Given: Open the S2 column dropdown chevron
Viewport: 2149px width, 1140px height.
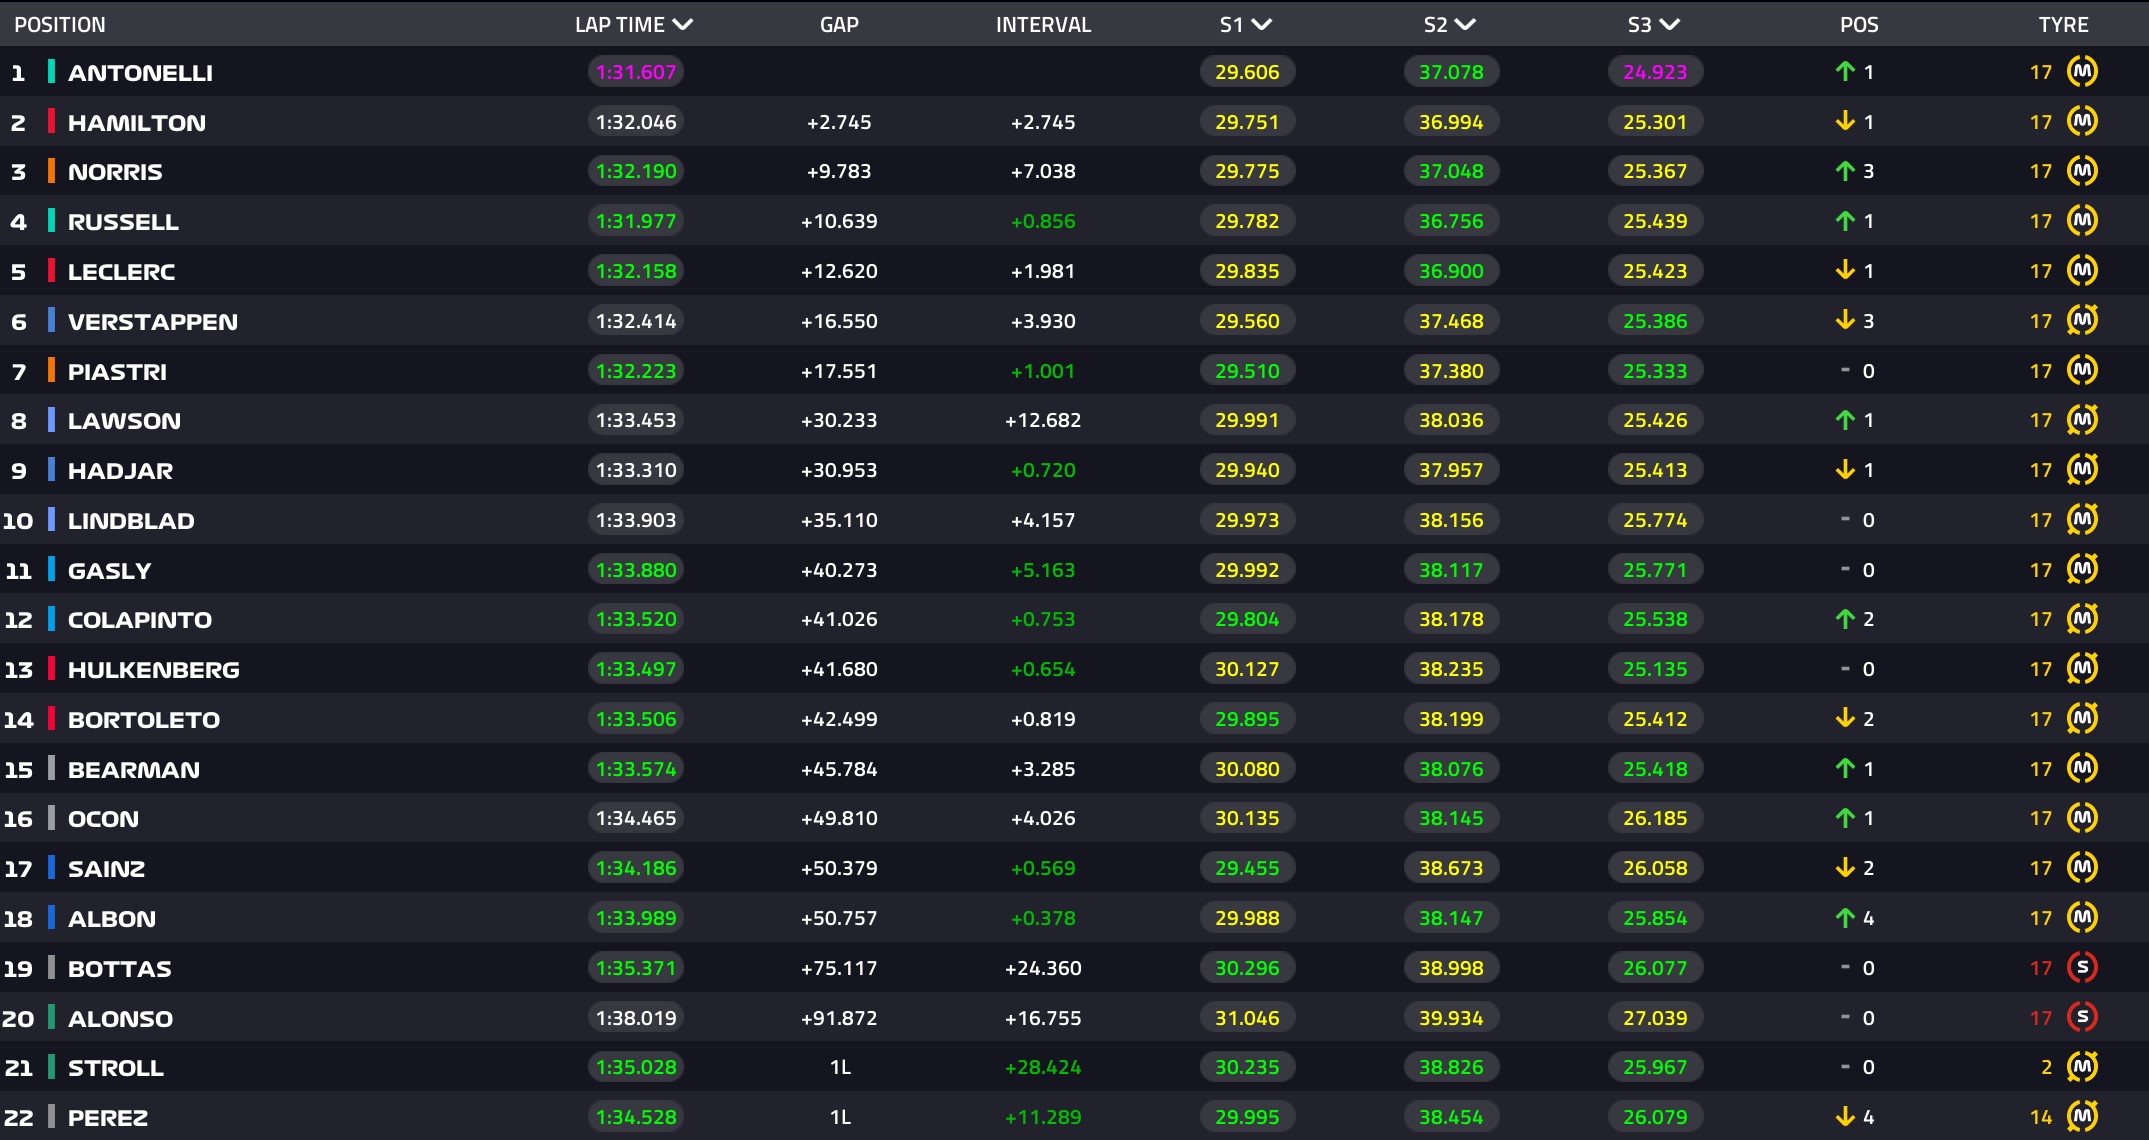Looking at the screenshot, I should tap(1466, 24).
